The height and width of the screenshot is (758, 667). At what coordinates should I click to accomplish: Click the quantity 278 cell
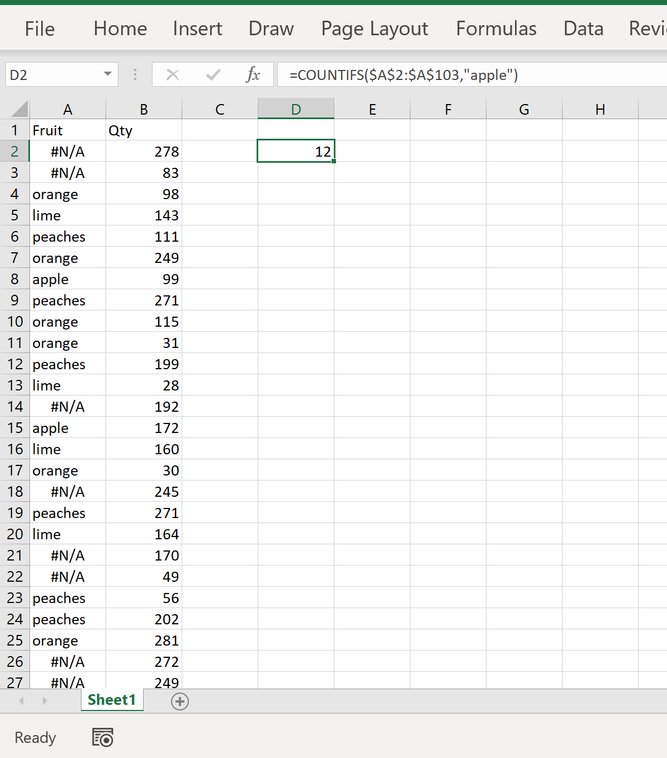pyautogui.click(x=144, y=152)
